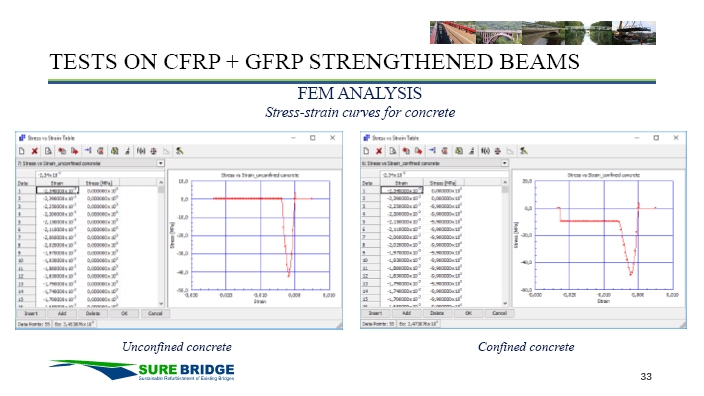
Task: Click New table icon in unconfined concrete window
Action: click(x=22, y=151)
